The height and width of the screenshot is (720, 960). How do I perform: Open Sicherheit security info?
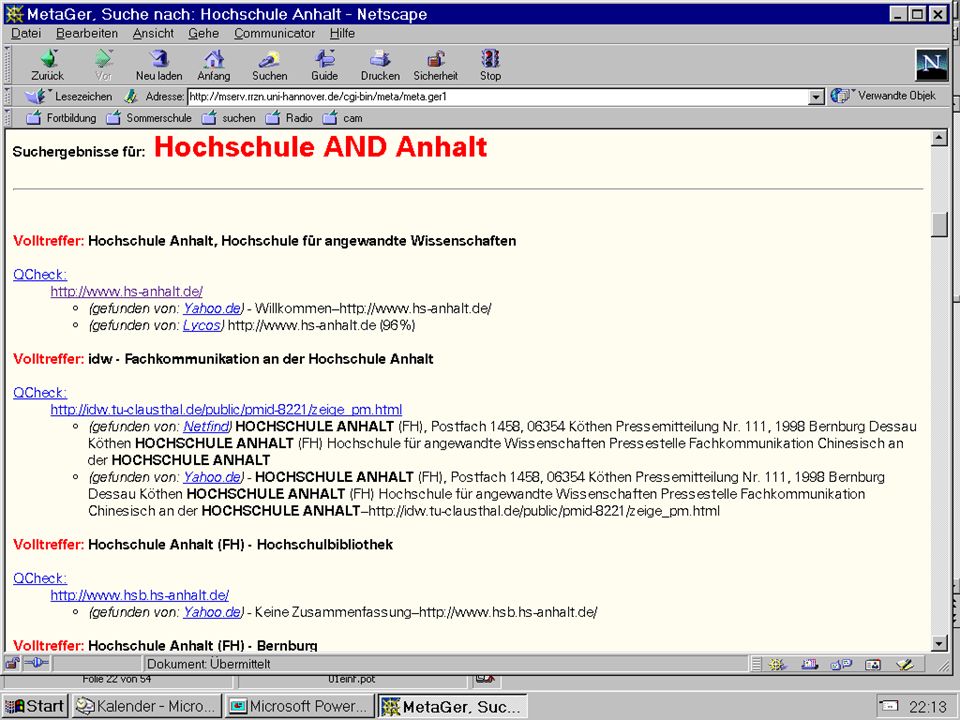[x=435, y=65]
